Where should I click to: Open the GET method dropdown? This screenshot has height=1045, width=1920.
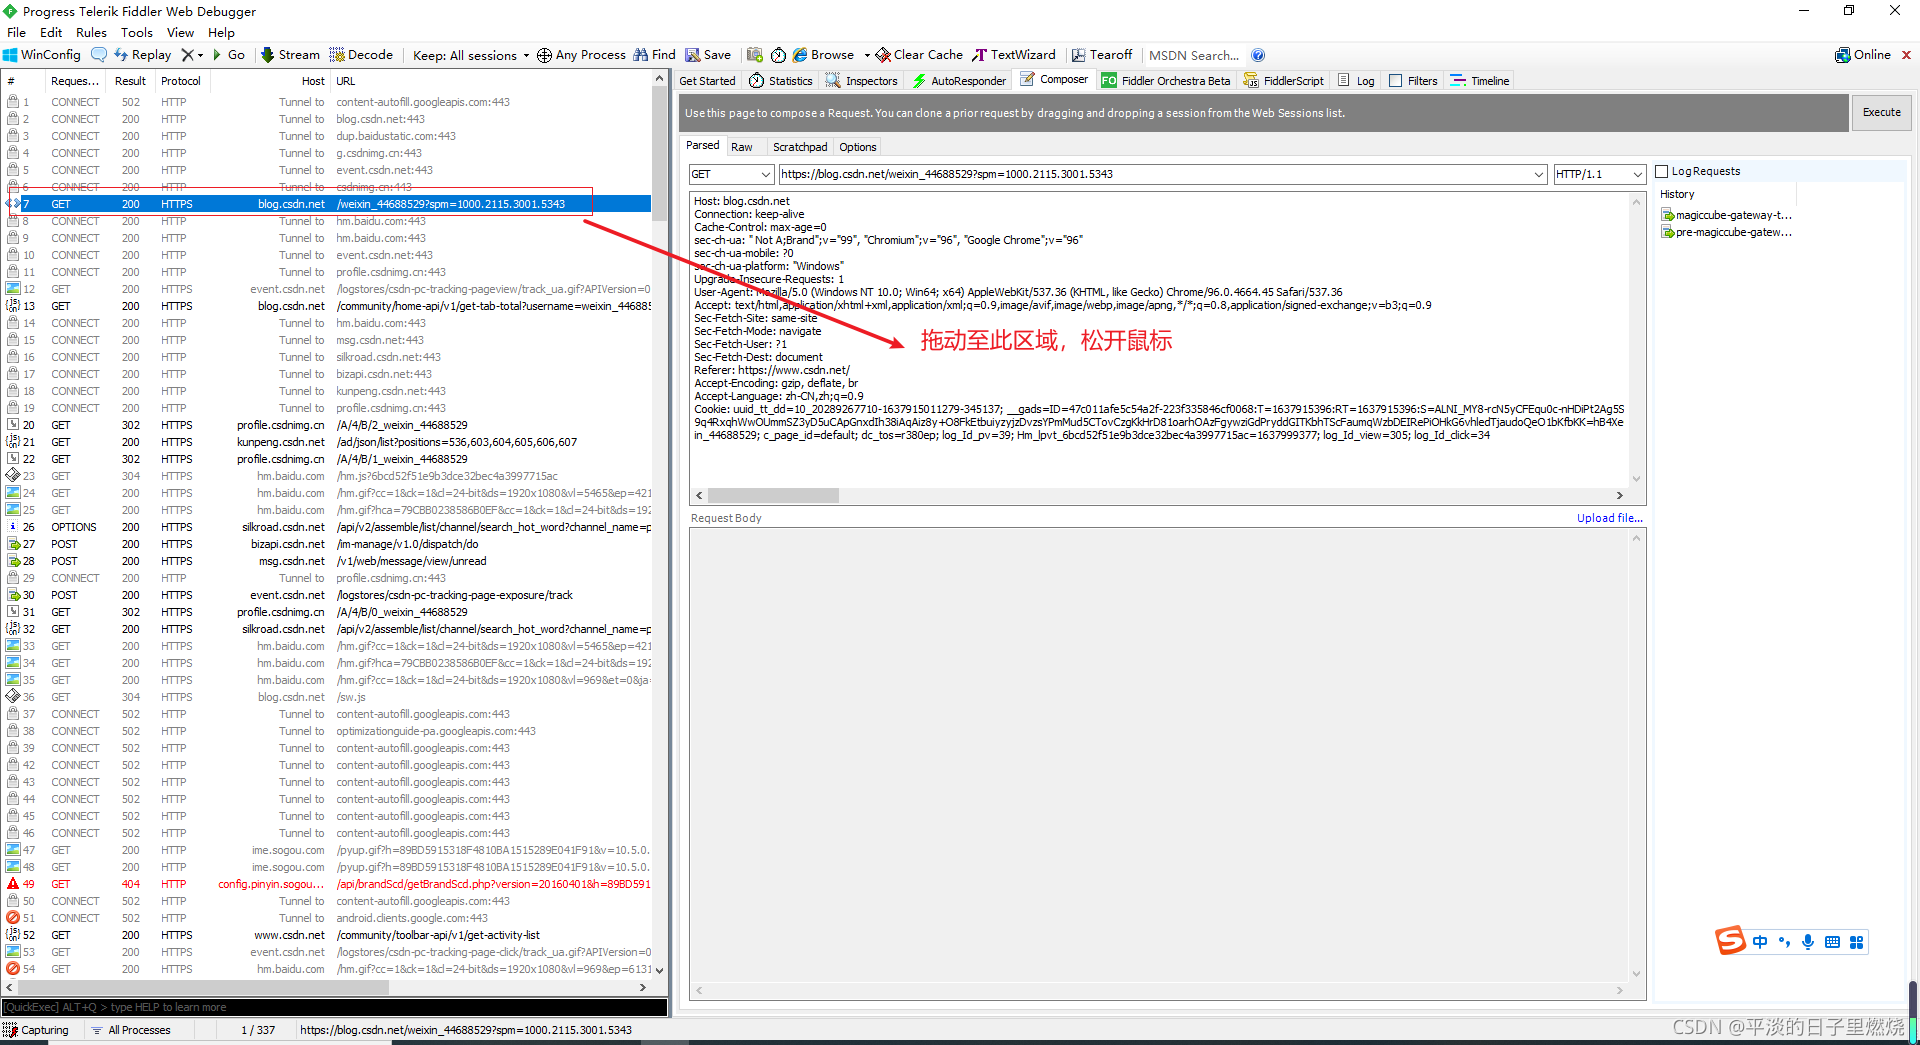pyautogui.click(x=731, y=174)
